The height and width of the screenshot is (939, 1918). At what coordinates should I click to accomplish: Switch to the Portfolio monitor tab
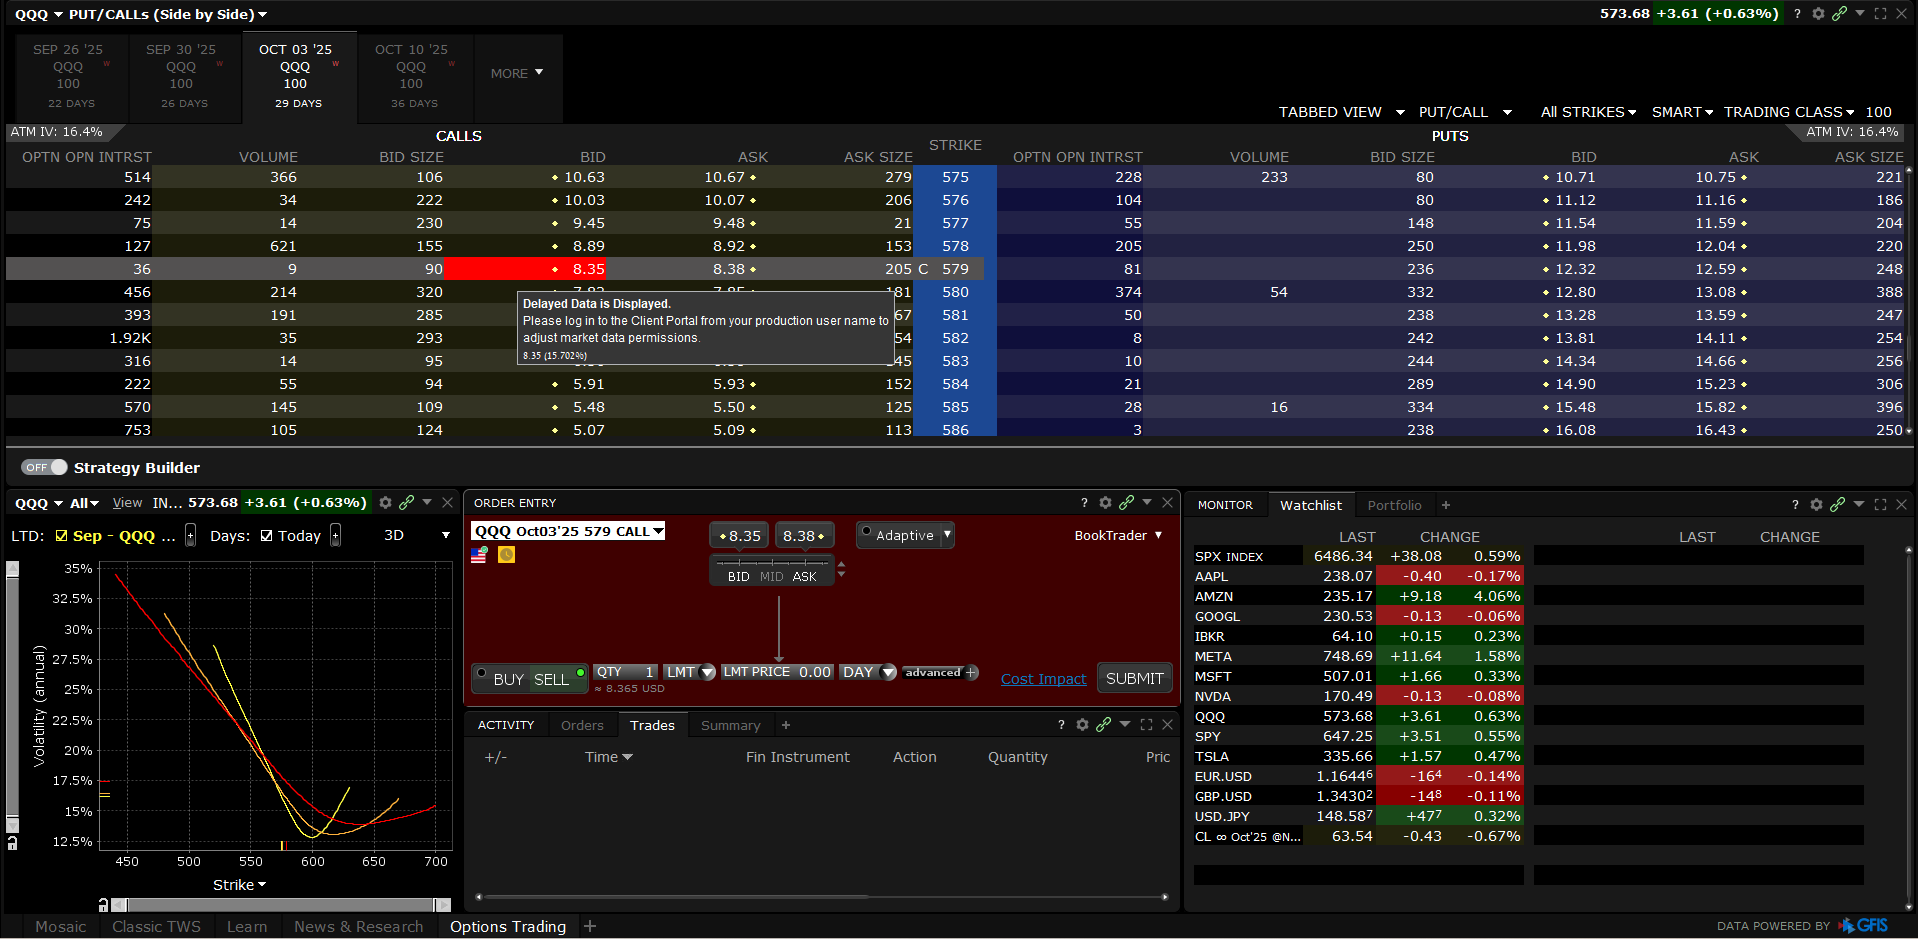[x=1394, y=505]
